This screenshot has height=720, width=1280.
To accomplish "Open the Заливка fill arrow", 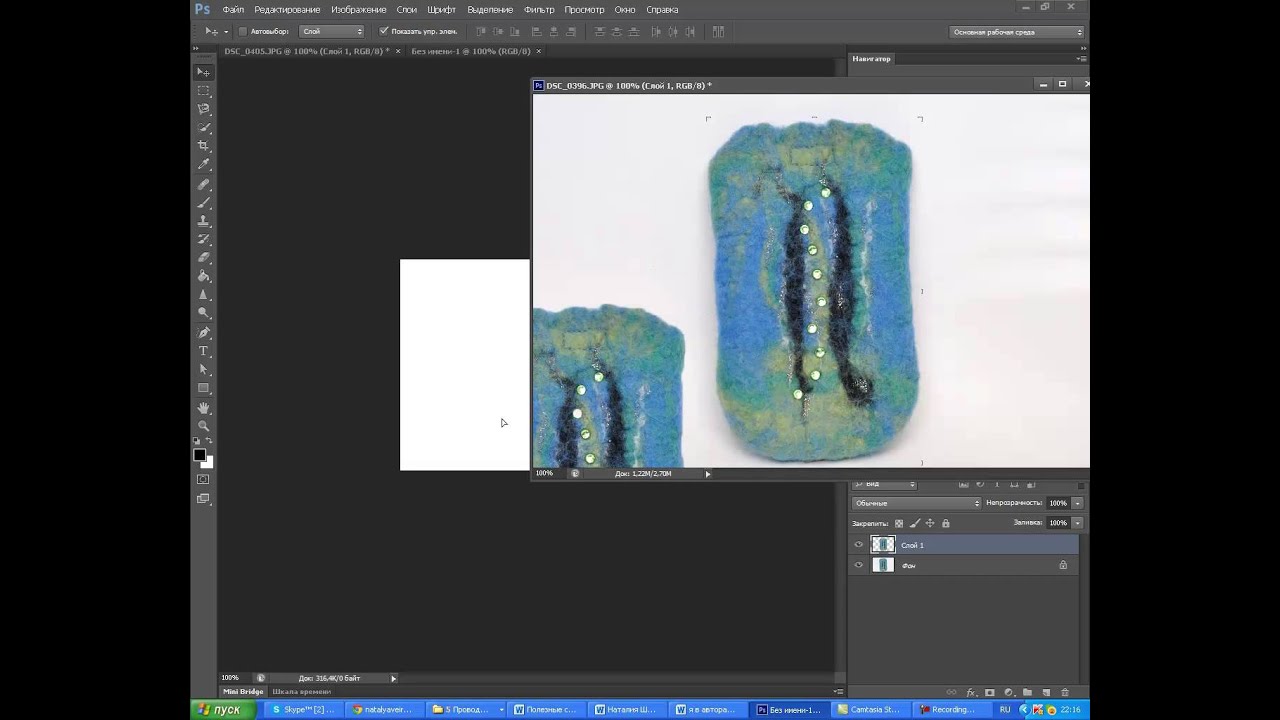I will pos(1077,523).
